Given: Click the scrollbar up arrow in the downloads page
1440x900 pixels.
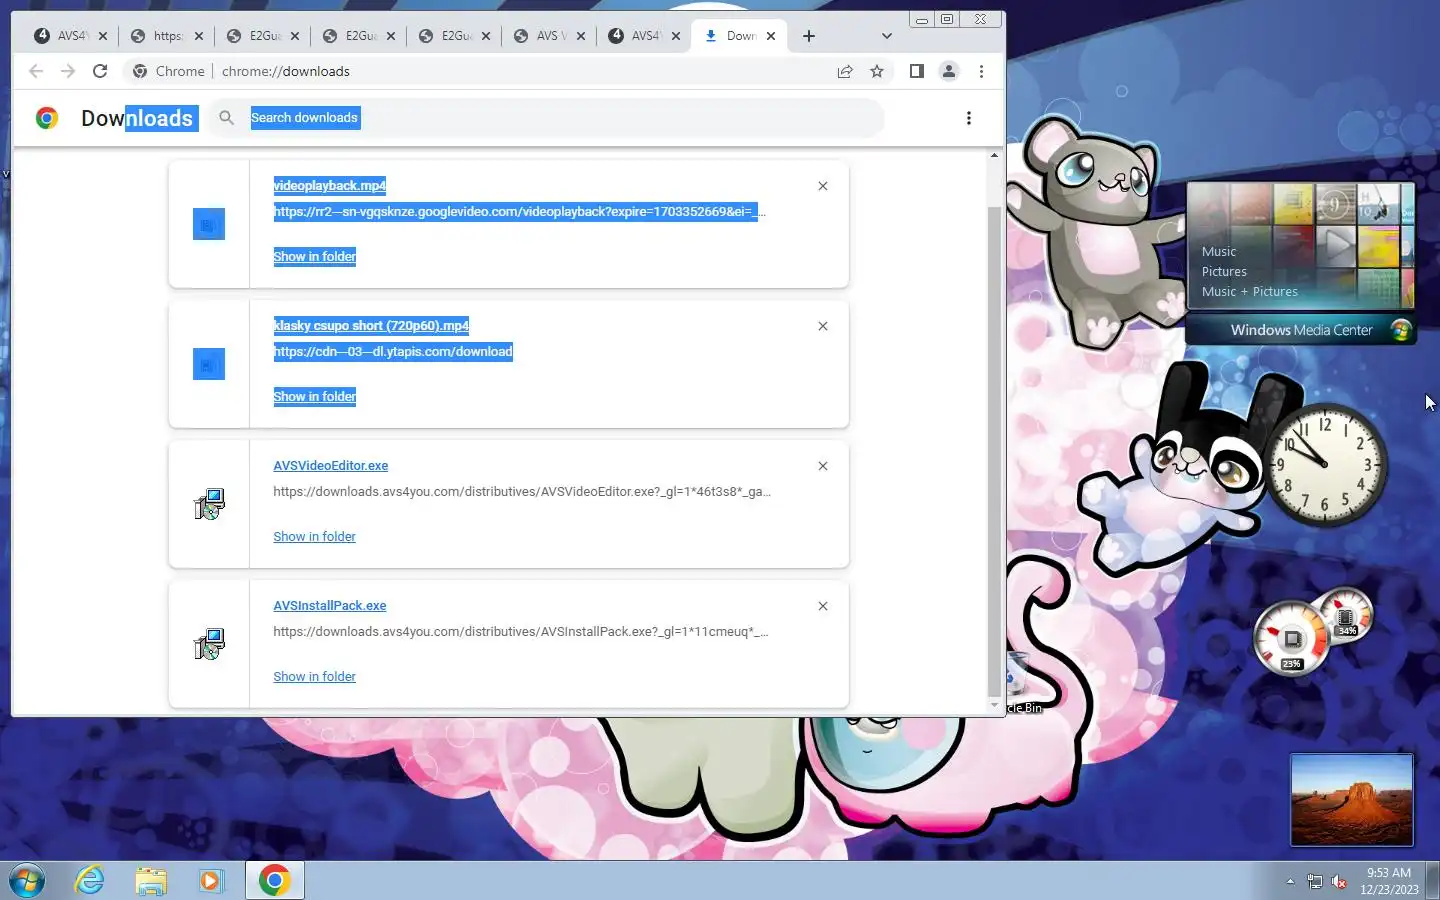Looking at the screenshot, I should [994, 155].
